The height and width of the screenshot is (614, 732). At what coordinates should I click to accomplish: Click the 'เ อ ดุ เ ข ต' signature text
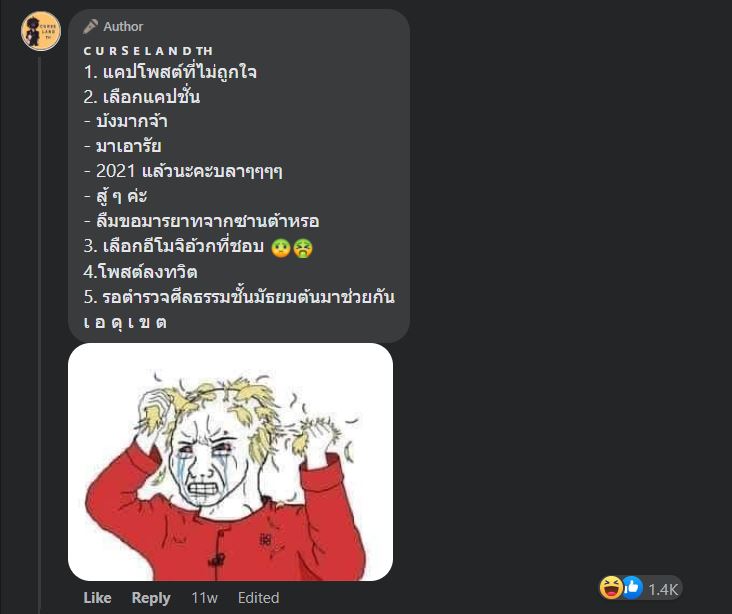click(125, 322)
